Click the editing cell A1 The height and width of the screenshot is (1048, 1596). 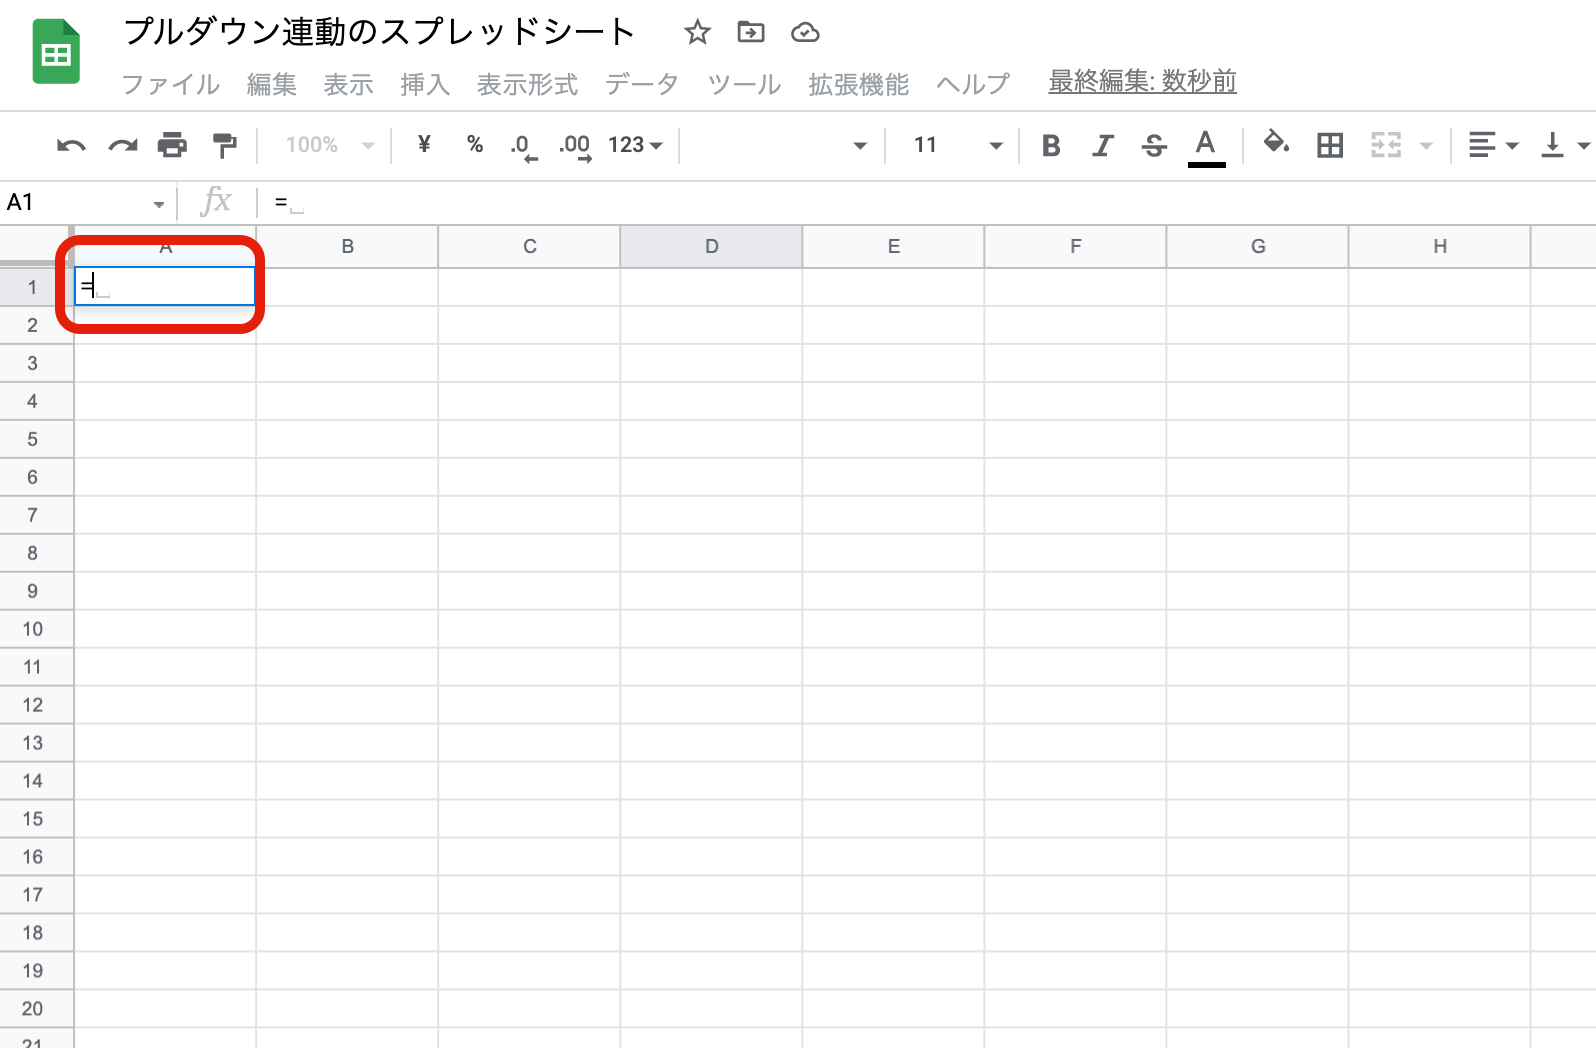pos(165,286)
